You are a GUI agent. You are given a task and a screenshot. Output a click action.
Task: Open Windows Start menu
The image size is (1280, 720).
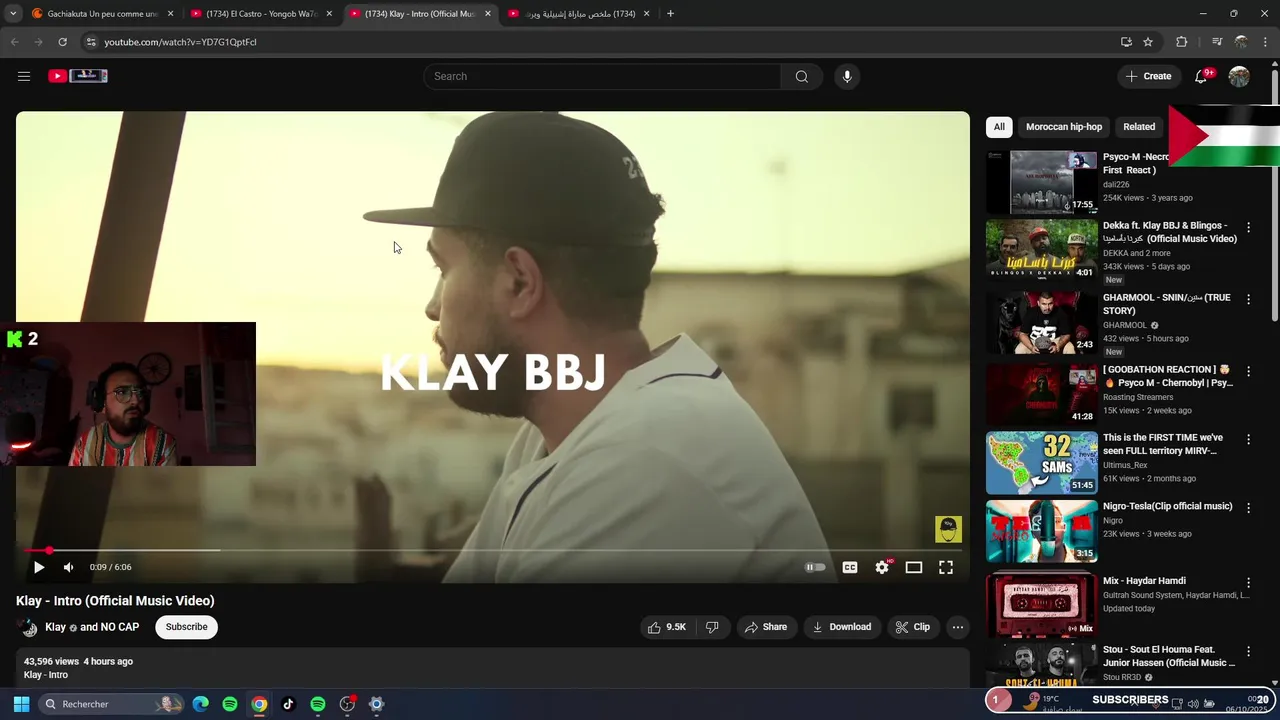point(21,704)
